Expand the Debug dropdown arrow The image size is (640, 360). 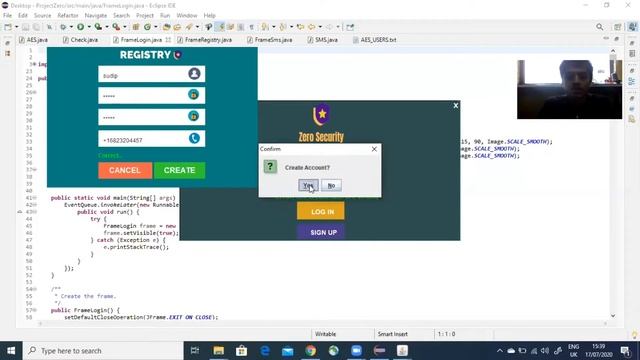pyautogui.click(x=71, y=27)
